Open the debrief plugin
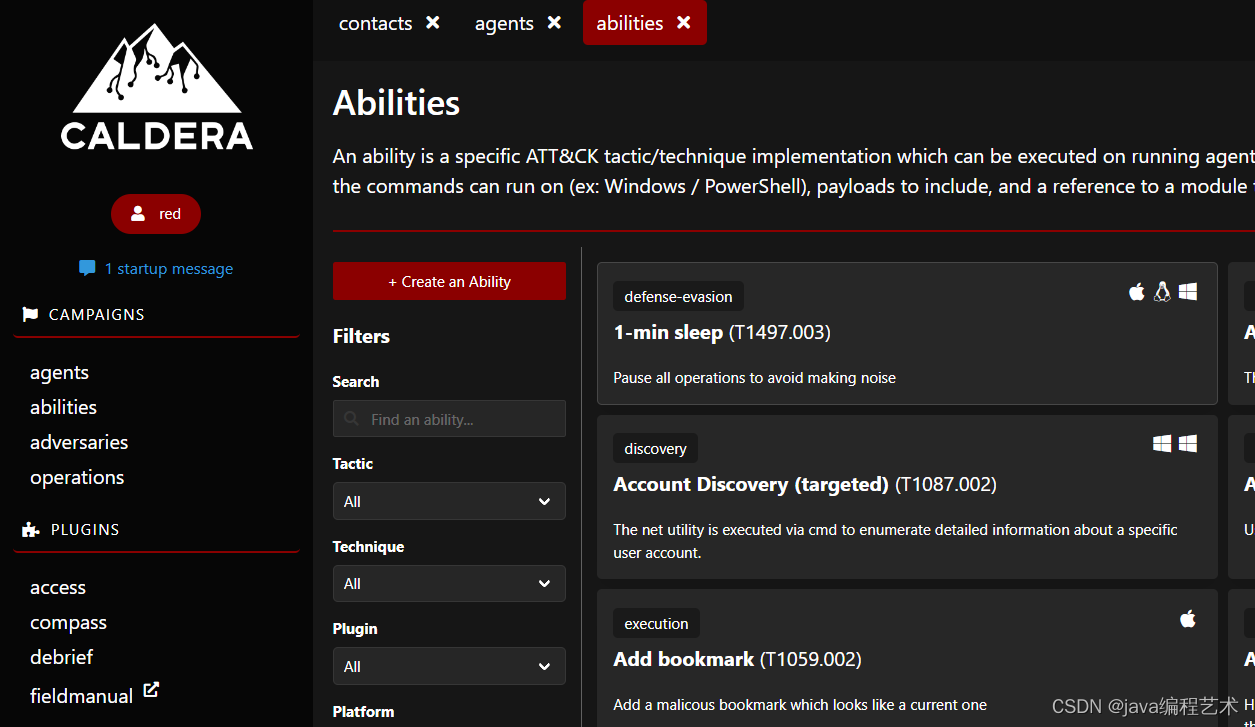The image size is (1255, 727). [61, 657]
